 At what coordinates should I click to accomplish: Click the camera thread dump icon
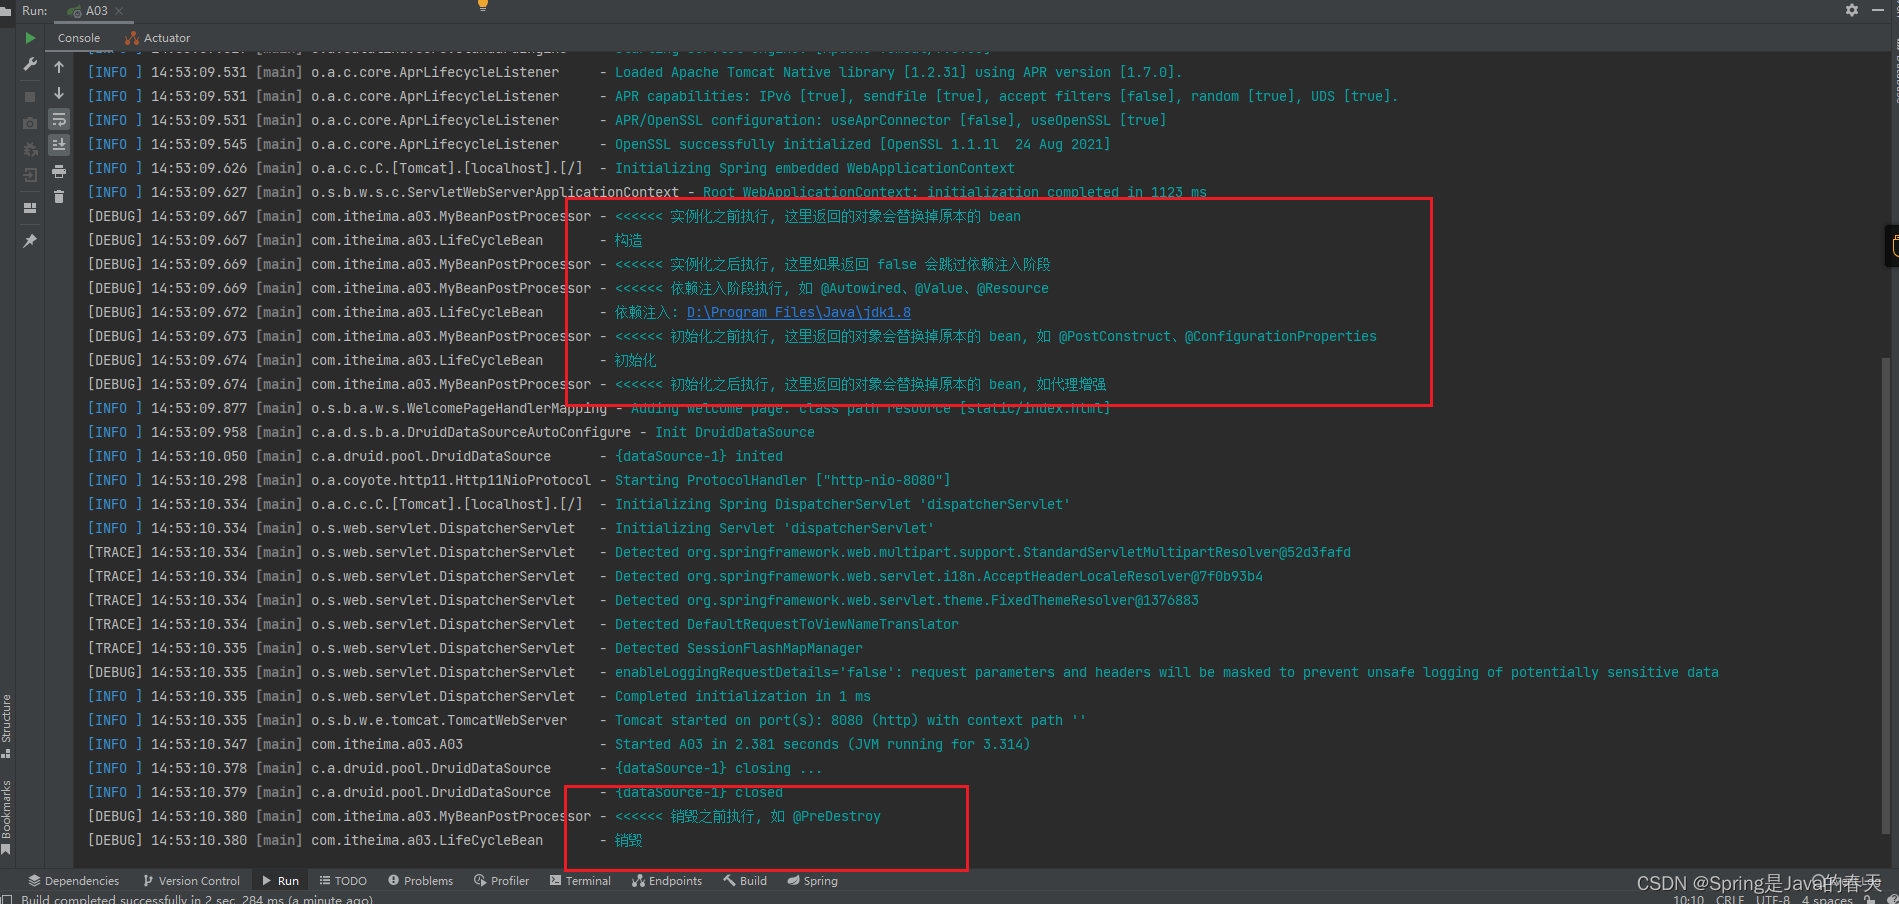[x=30, y=123]
